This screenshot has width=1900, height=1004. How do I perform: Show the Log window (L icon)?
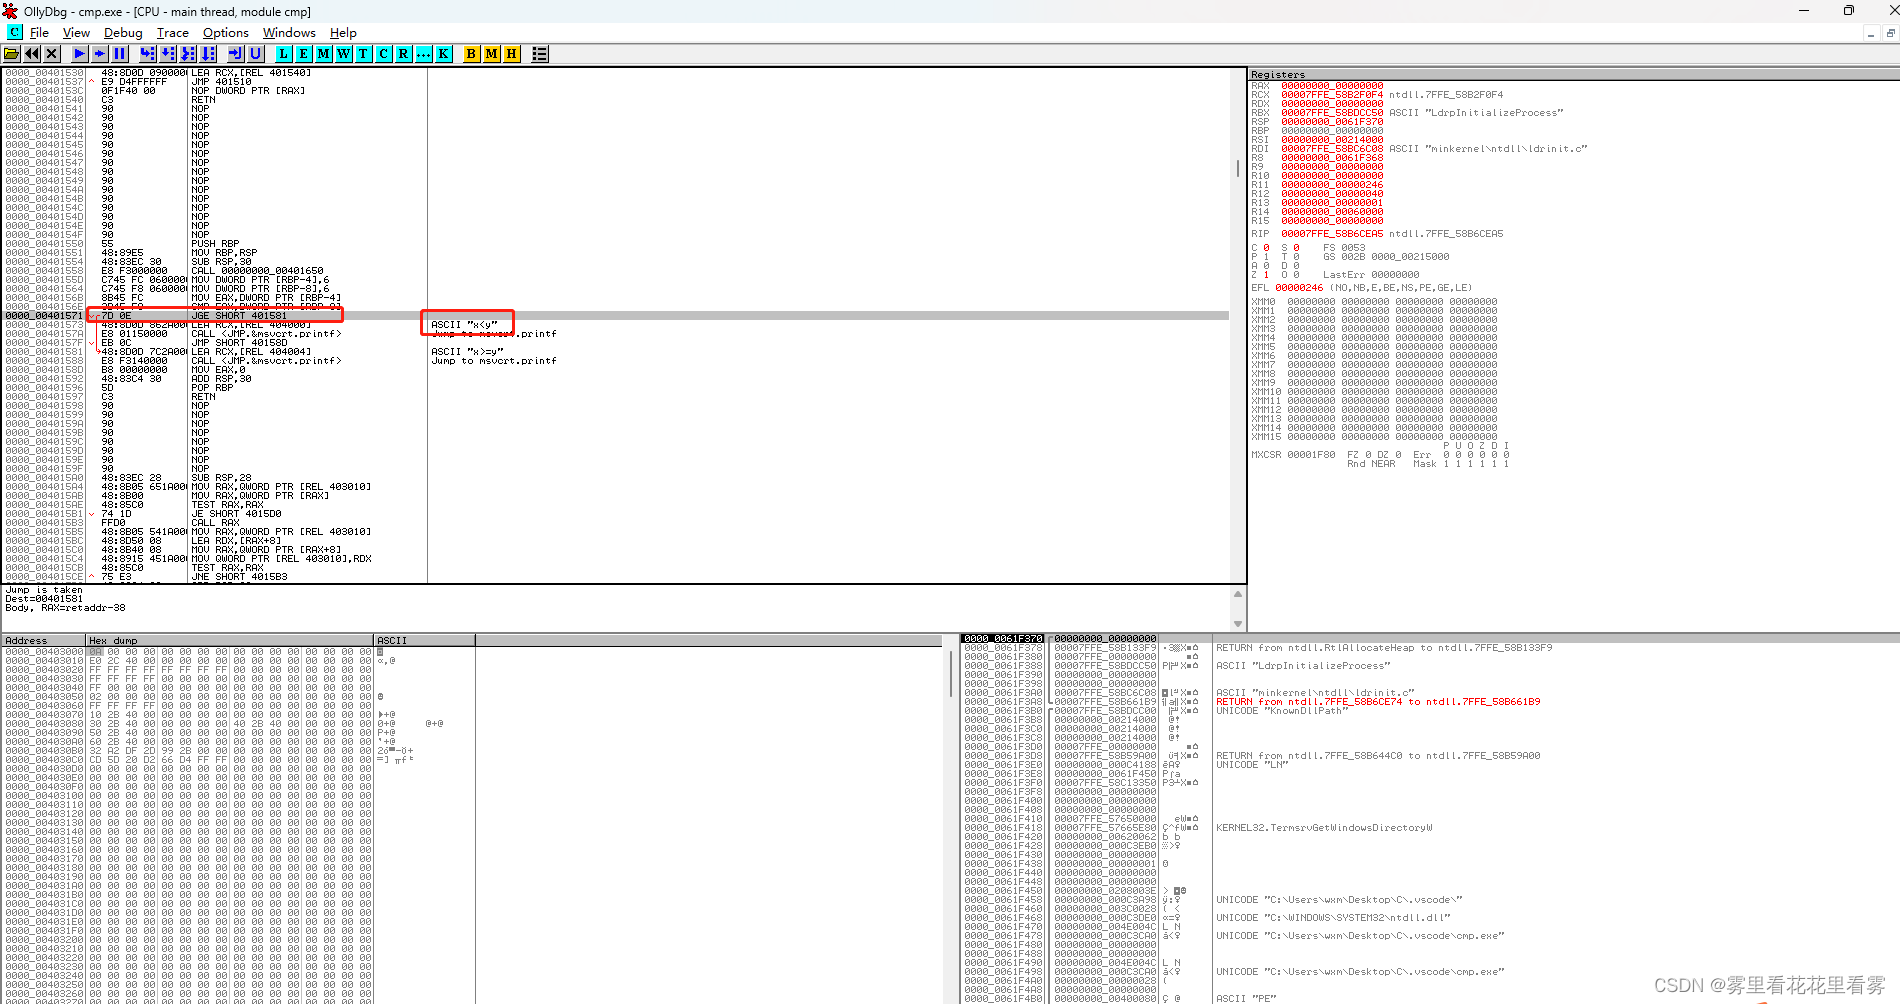(284, 54)
